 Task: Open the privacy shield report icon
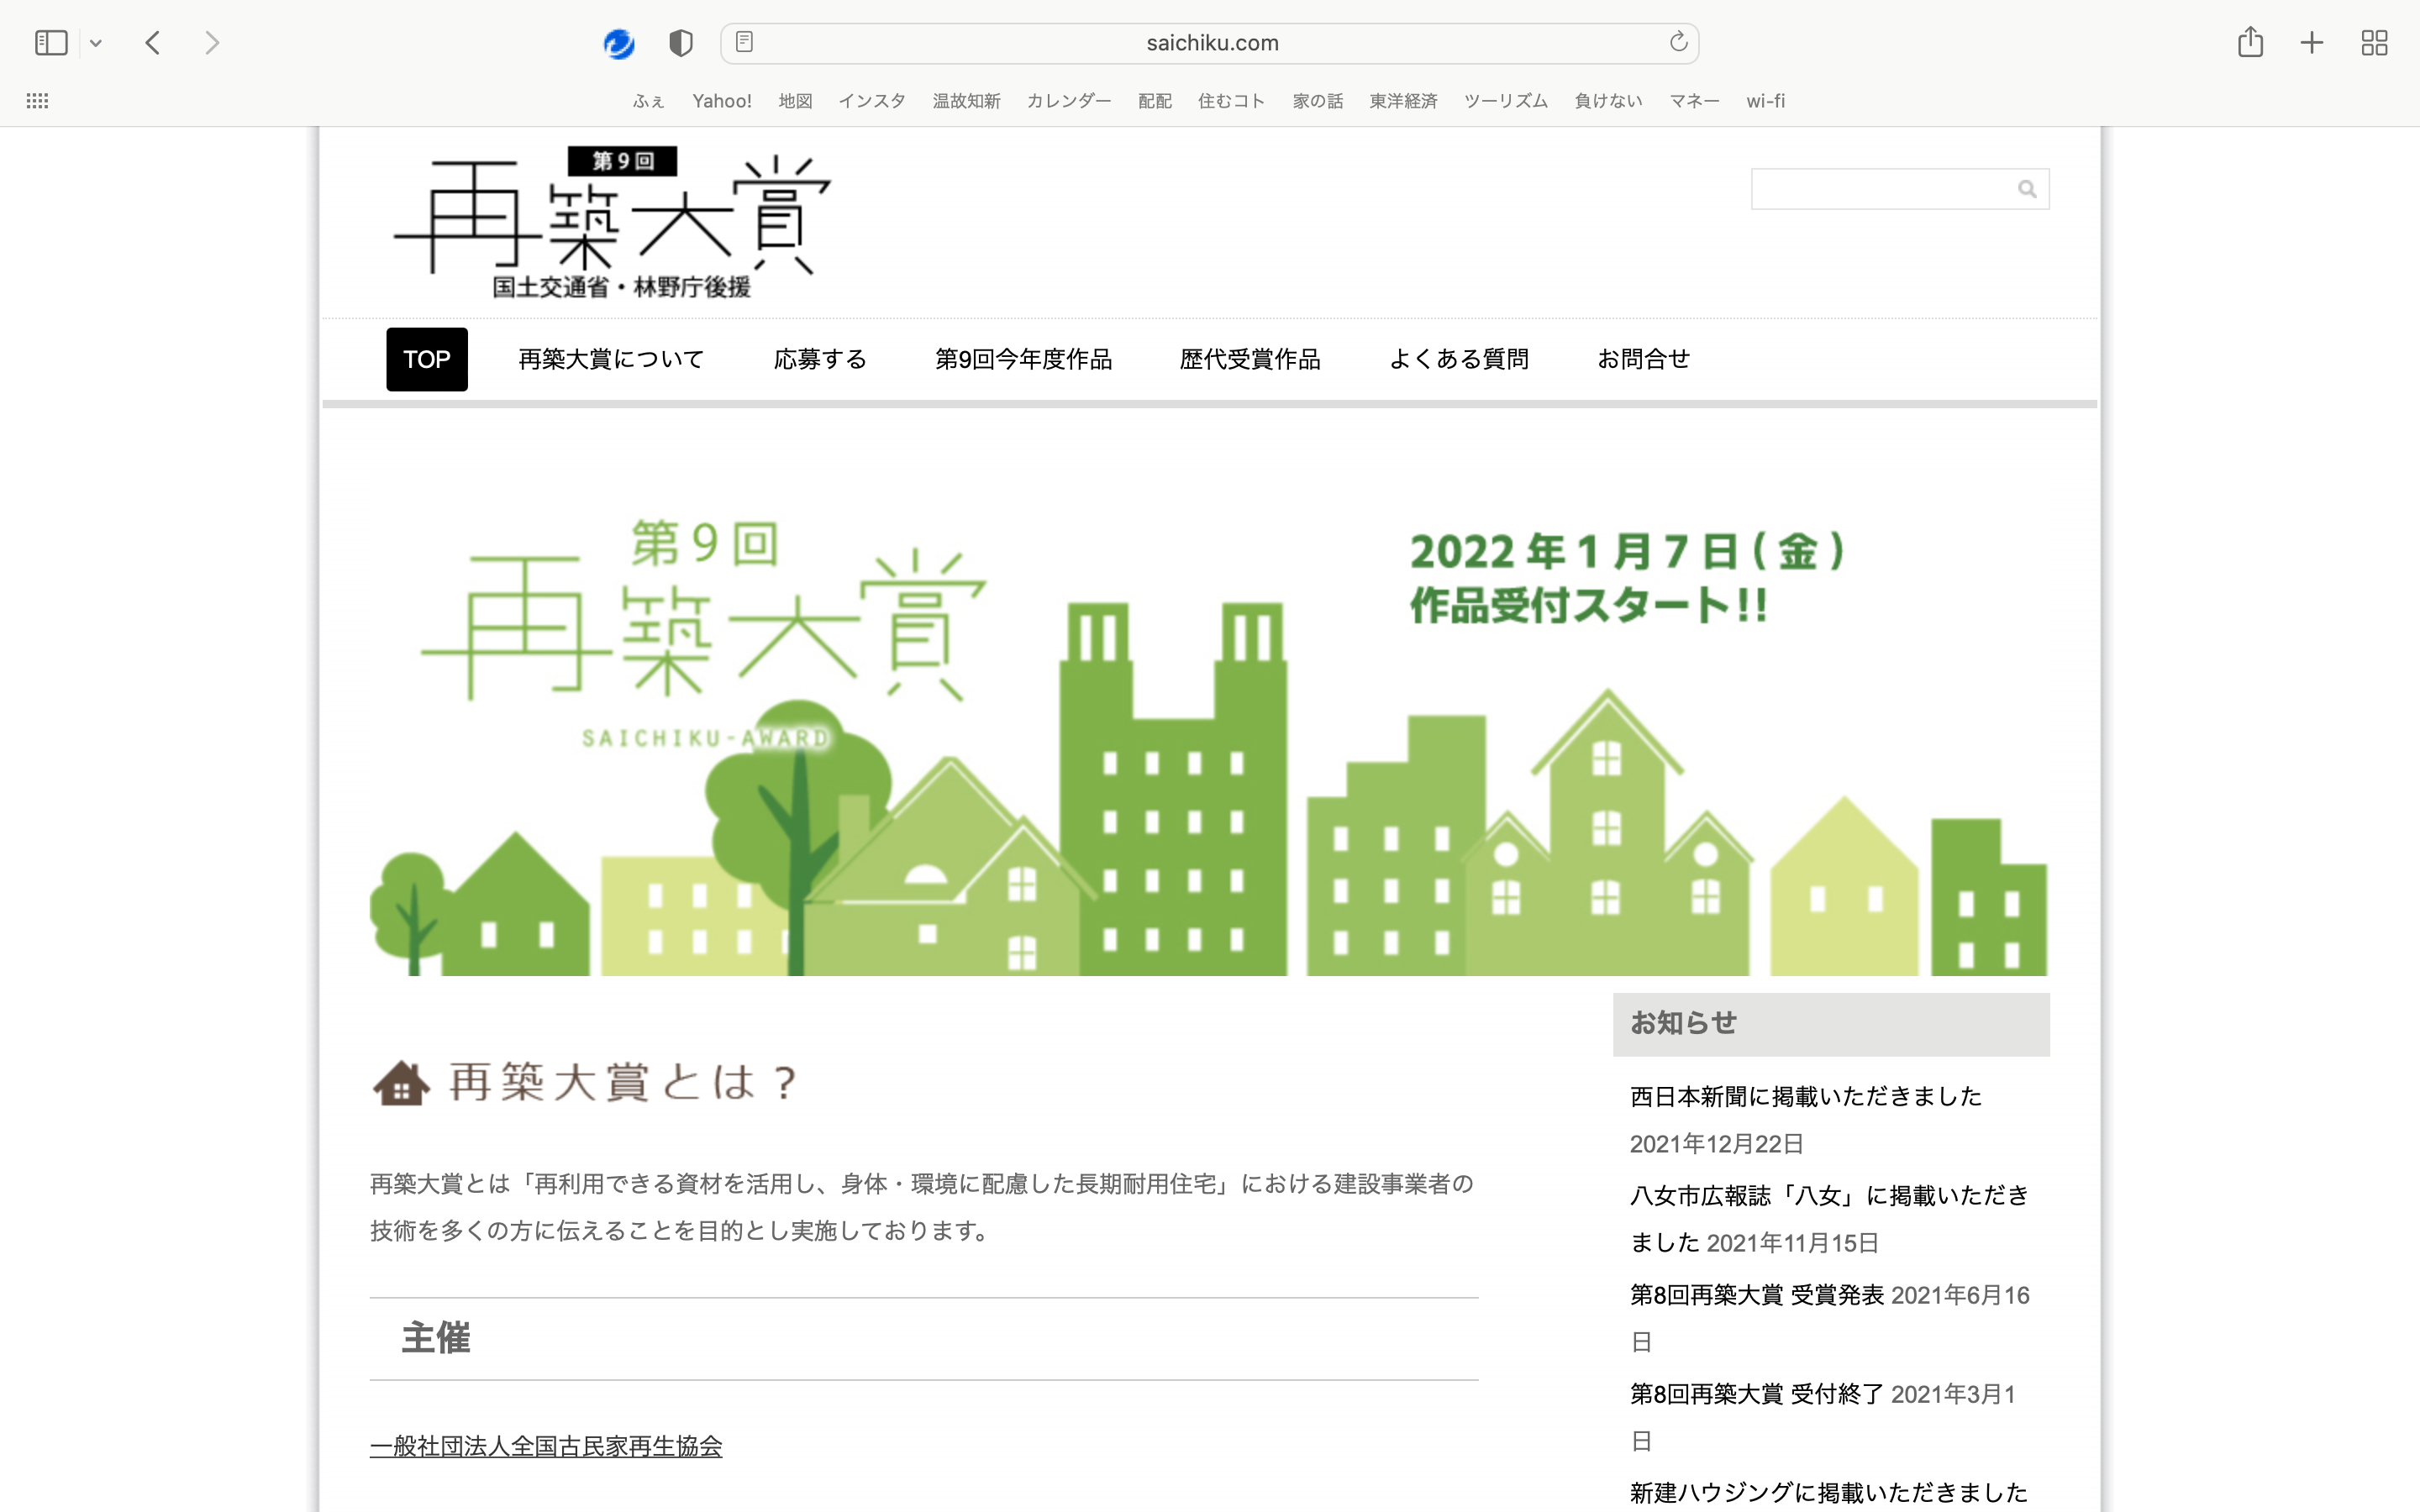681,43
